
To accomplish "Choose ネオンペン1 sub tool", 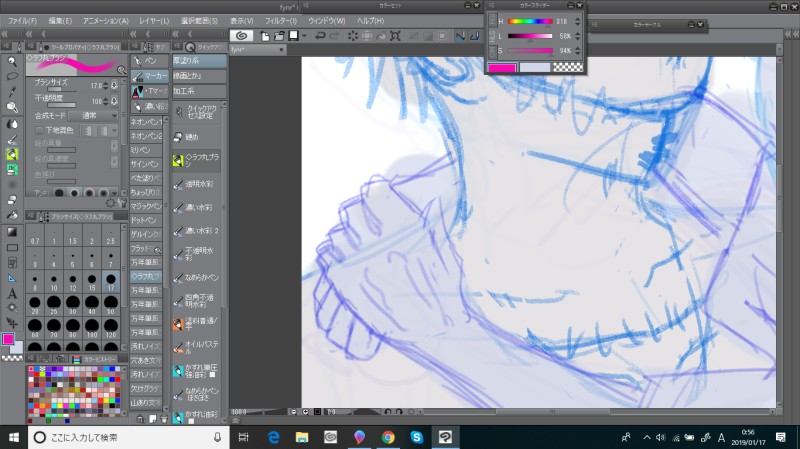I will (146, 122).
